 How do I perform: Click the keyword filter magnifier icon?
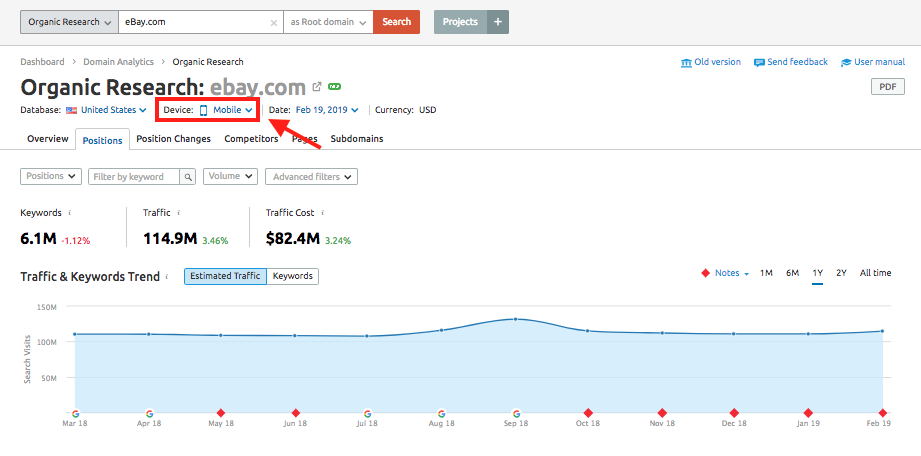[x=188, y=176]
